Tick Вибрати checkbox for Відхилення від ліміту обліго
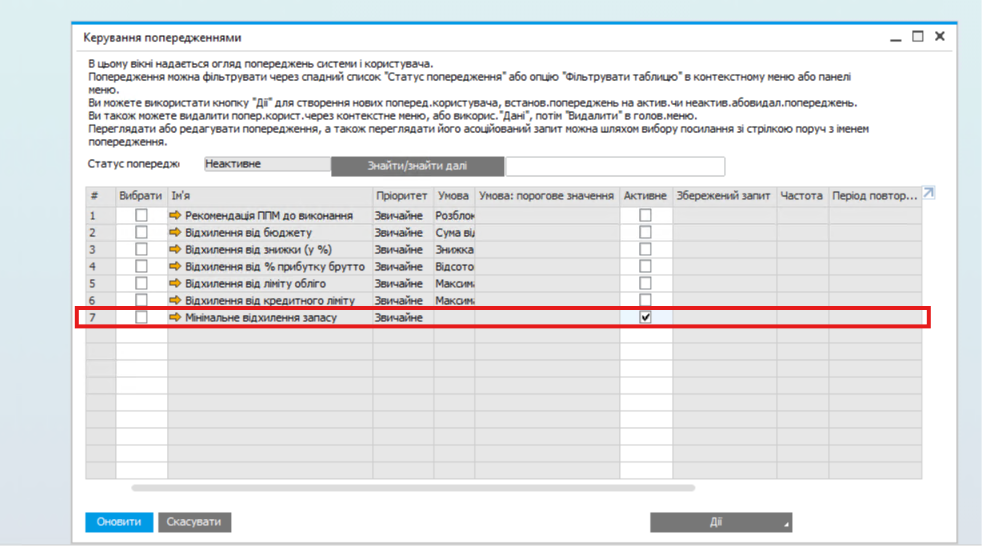The image size is (982, 553). click(142, 283)
